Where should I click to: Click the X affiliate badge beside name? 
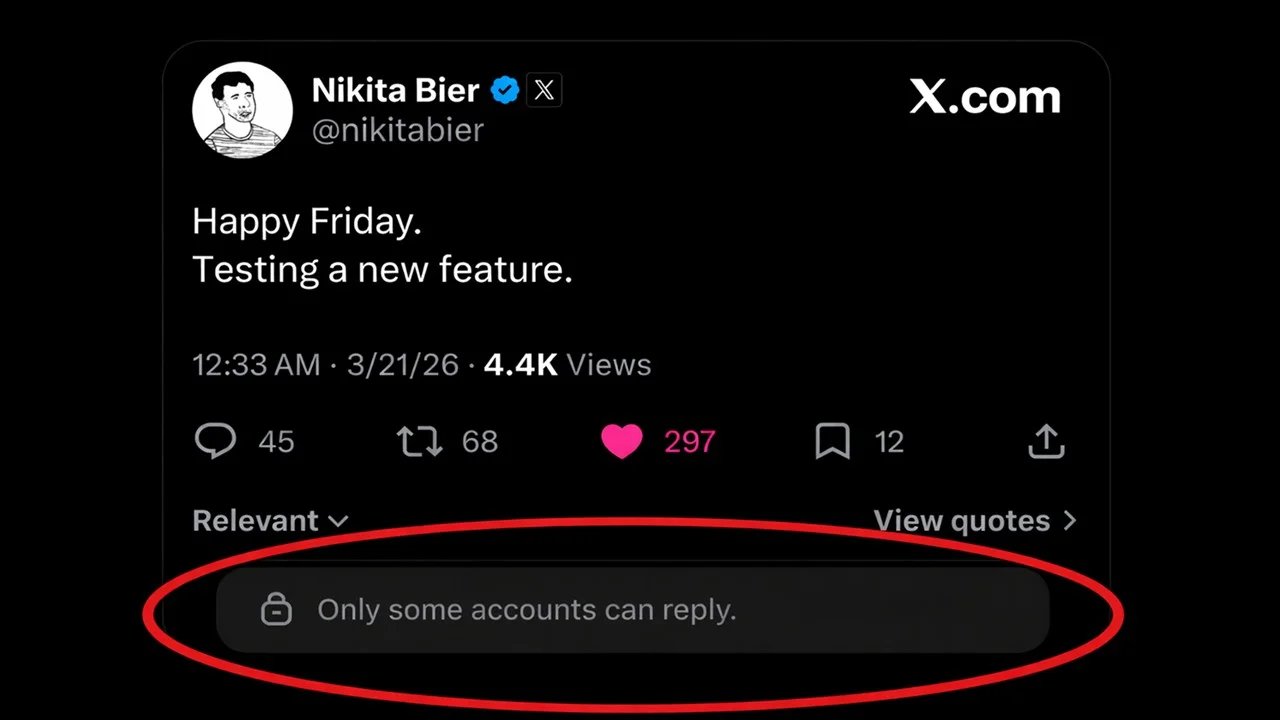(543, 91)
